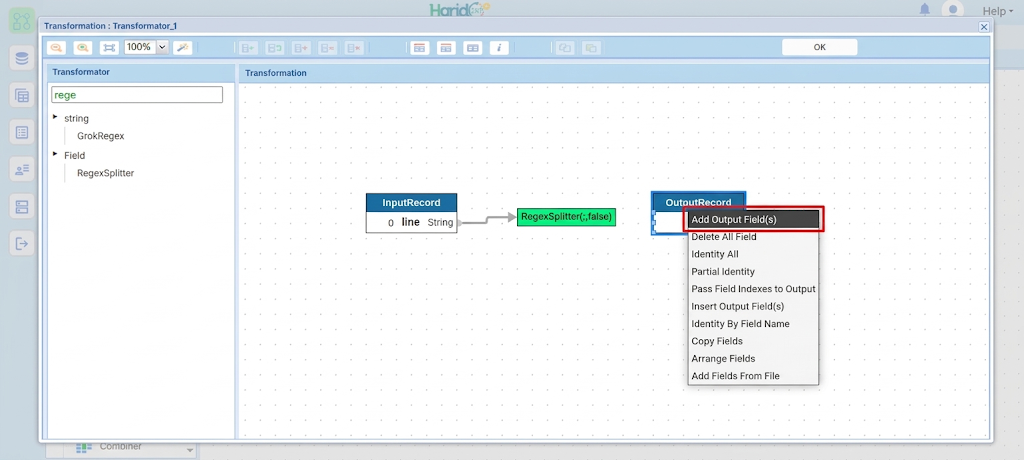Click the disabled paste icon in toolbar
The width and height of the screenshot is (1024, 460).
(x=591, y=48)
